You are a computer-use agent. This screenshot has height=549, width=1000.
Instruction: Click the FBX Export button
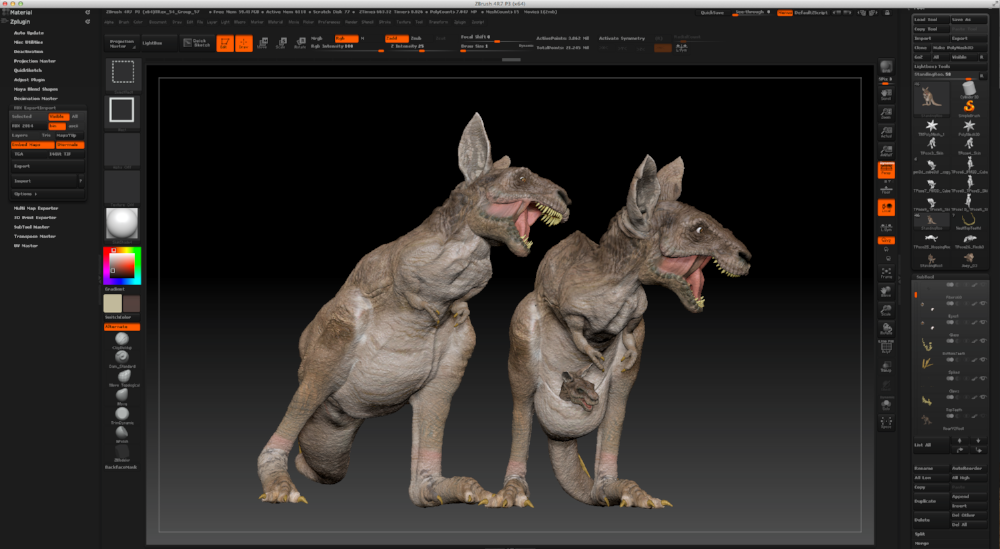pos(48,166)
